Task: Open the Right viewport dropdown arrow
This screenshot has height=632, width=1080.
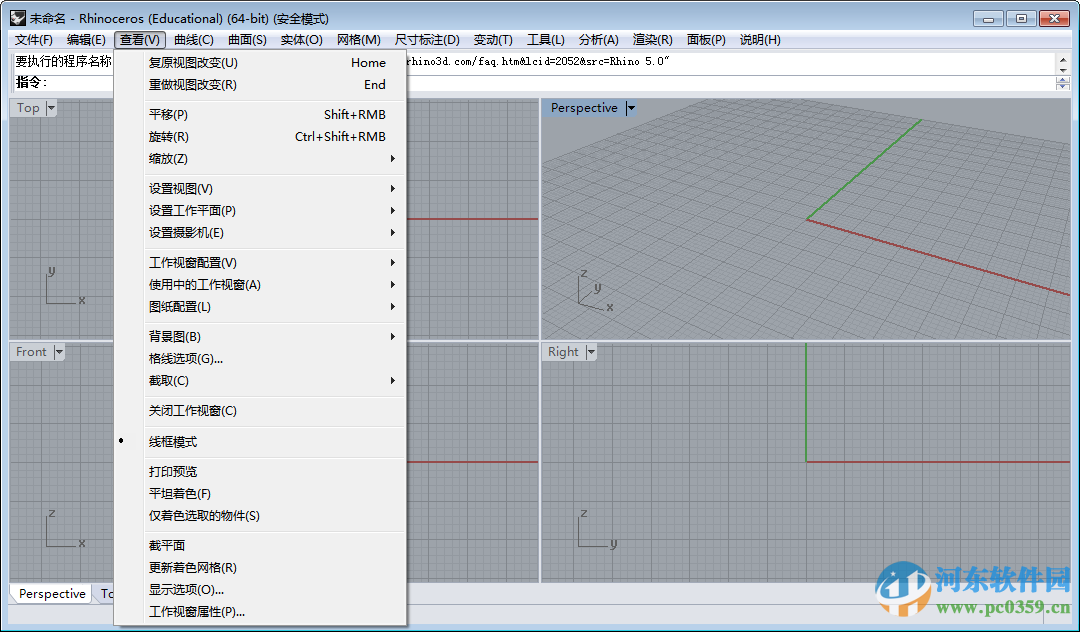Action: pyautogui.click(x=591, y=352)
